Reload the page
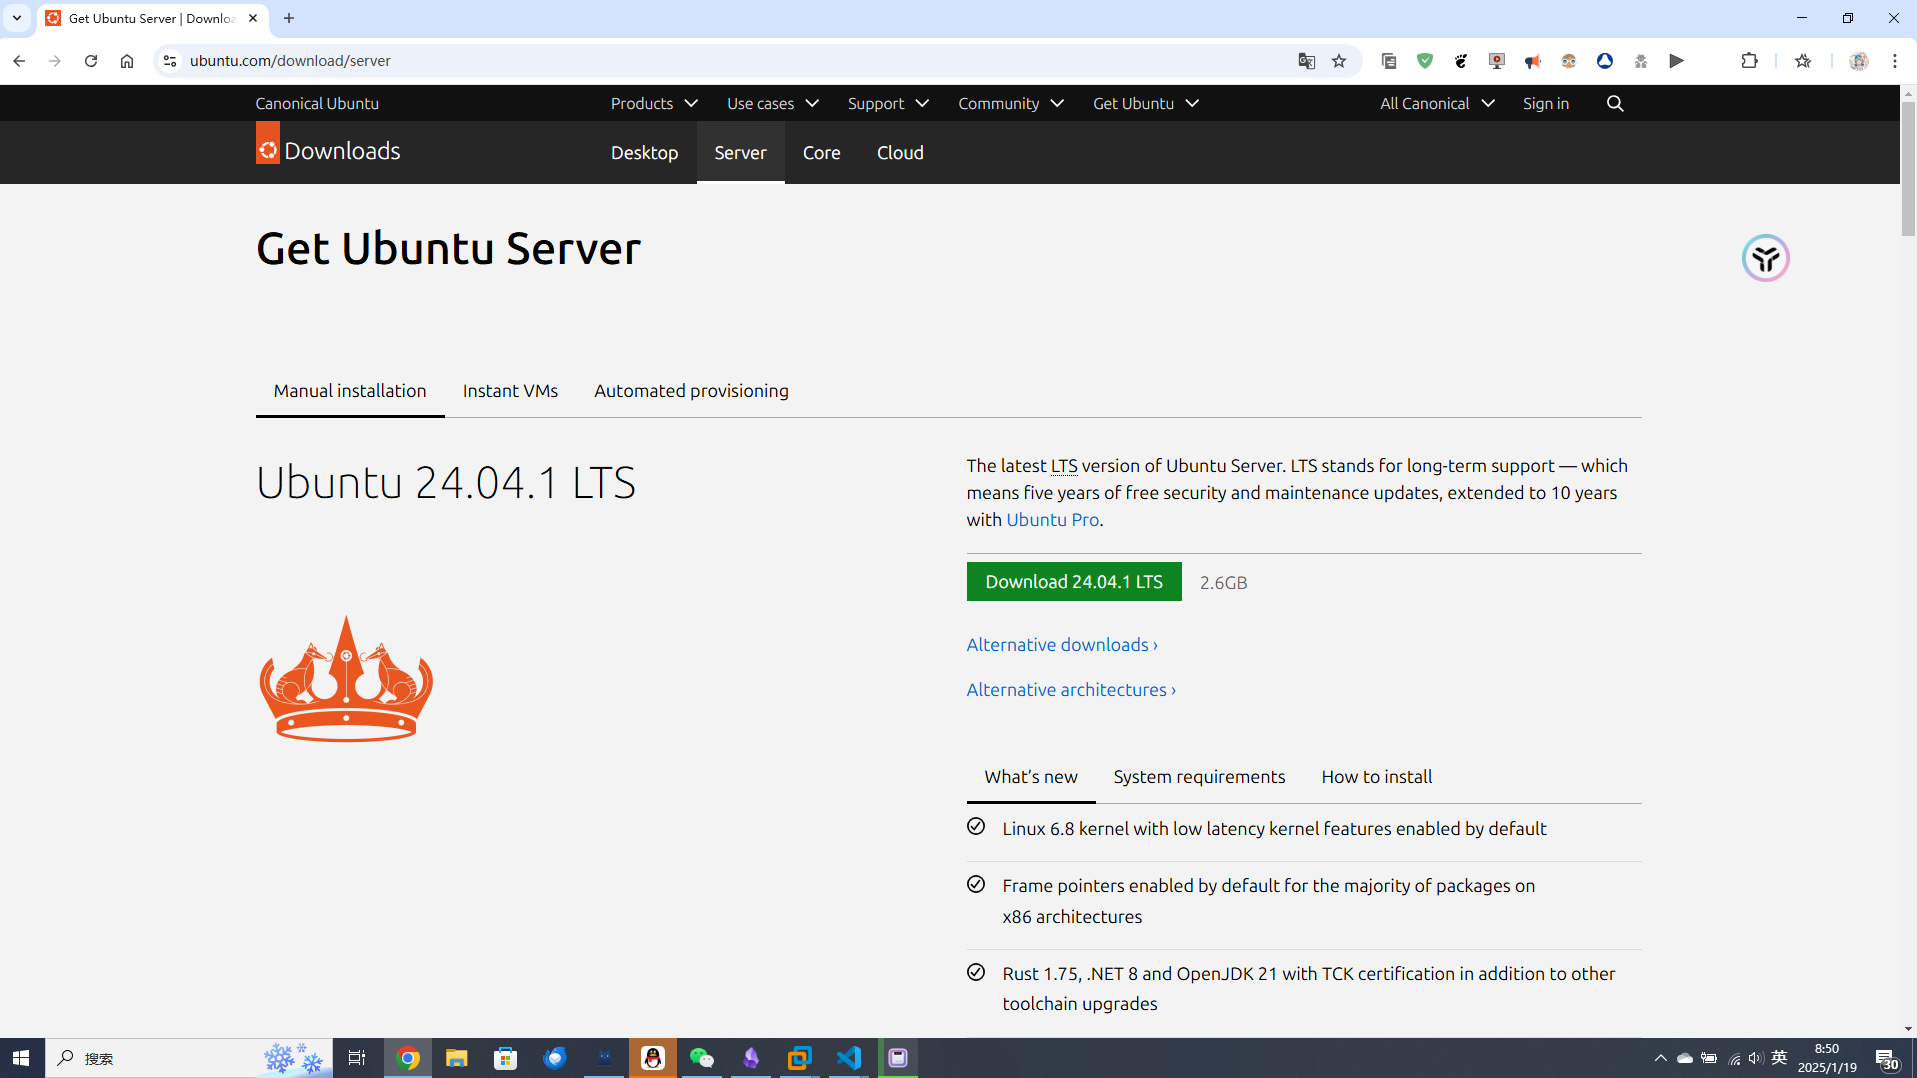Viewport: 1917px width, 1078px height. (x=91, y=61)
